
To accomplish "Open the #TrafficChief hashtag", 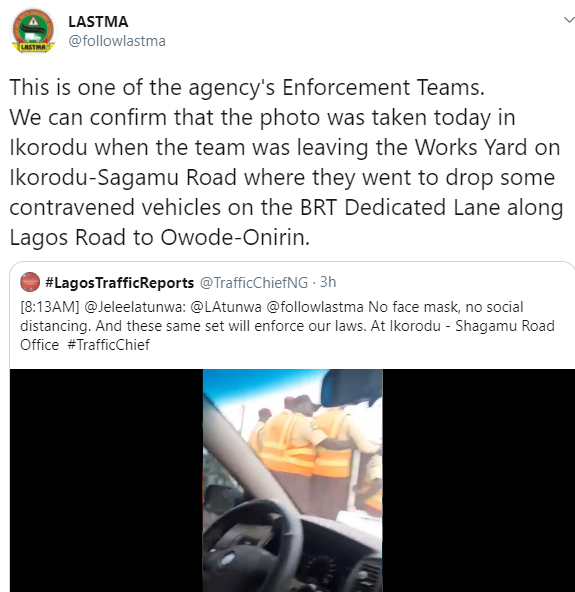I will [x=108, y=345].
